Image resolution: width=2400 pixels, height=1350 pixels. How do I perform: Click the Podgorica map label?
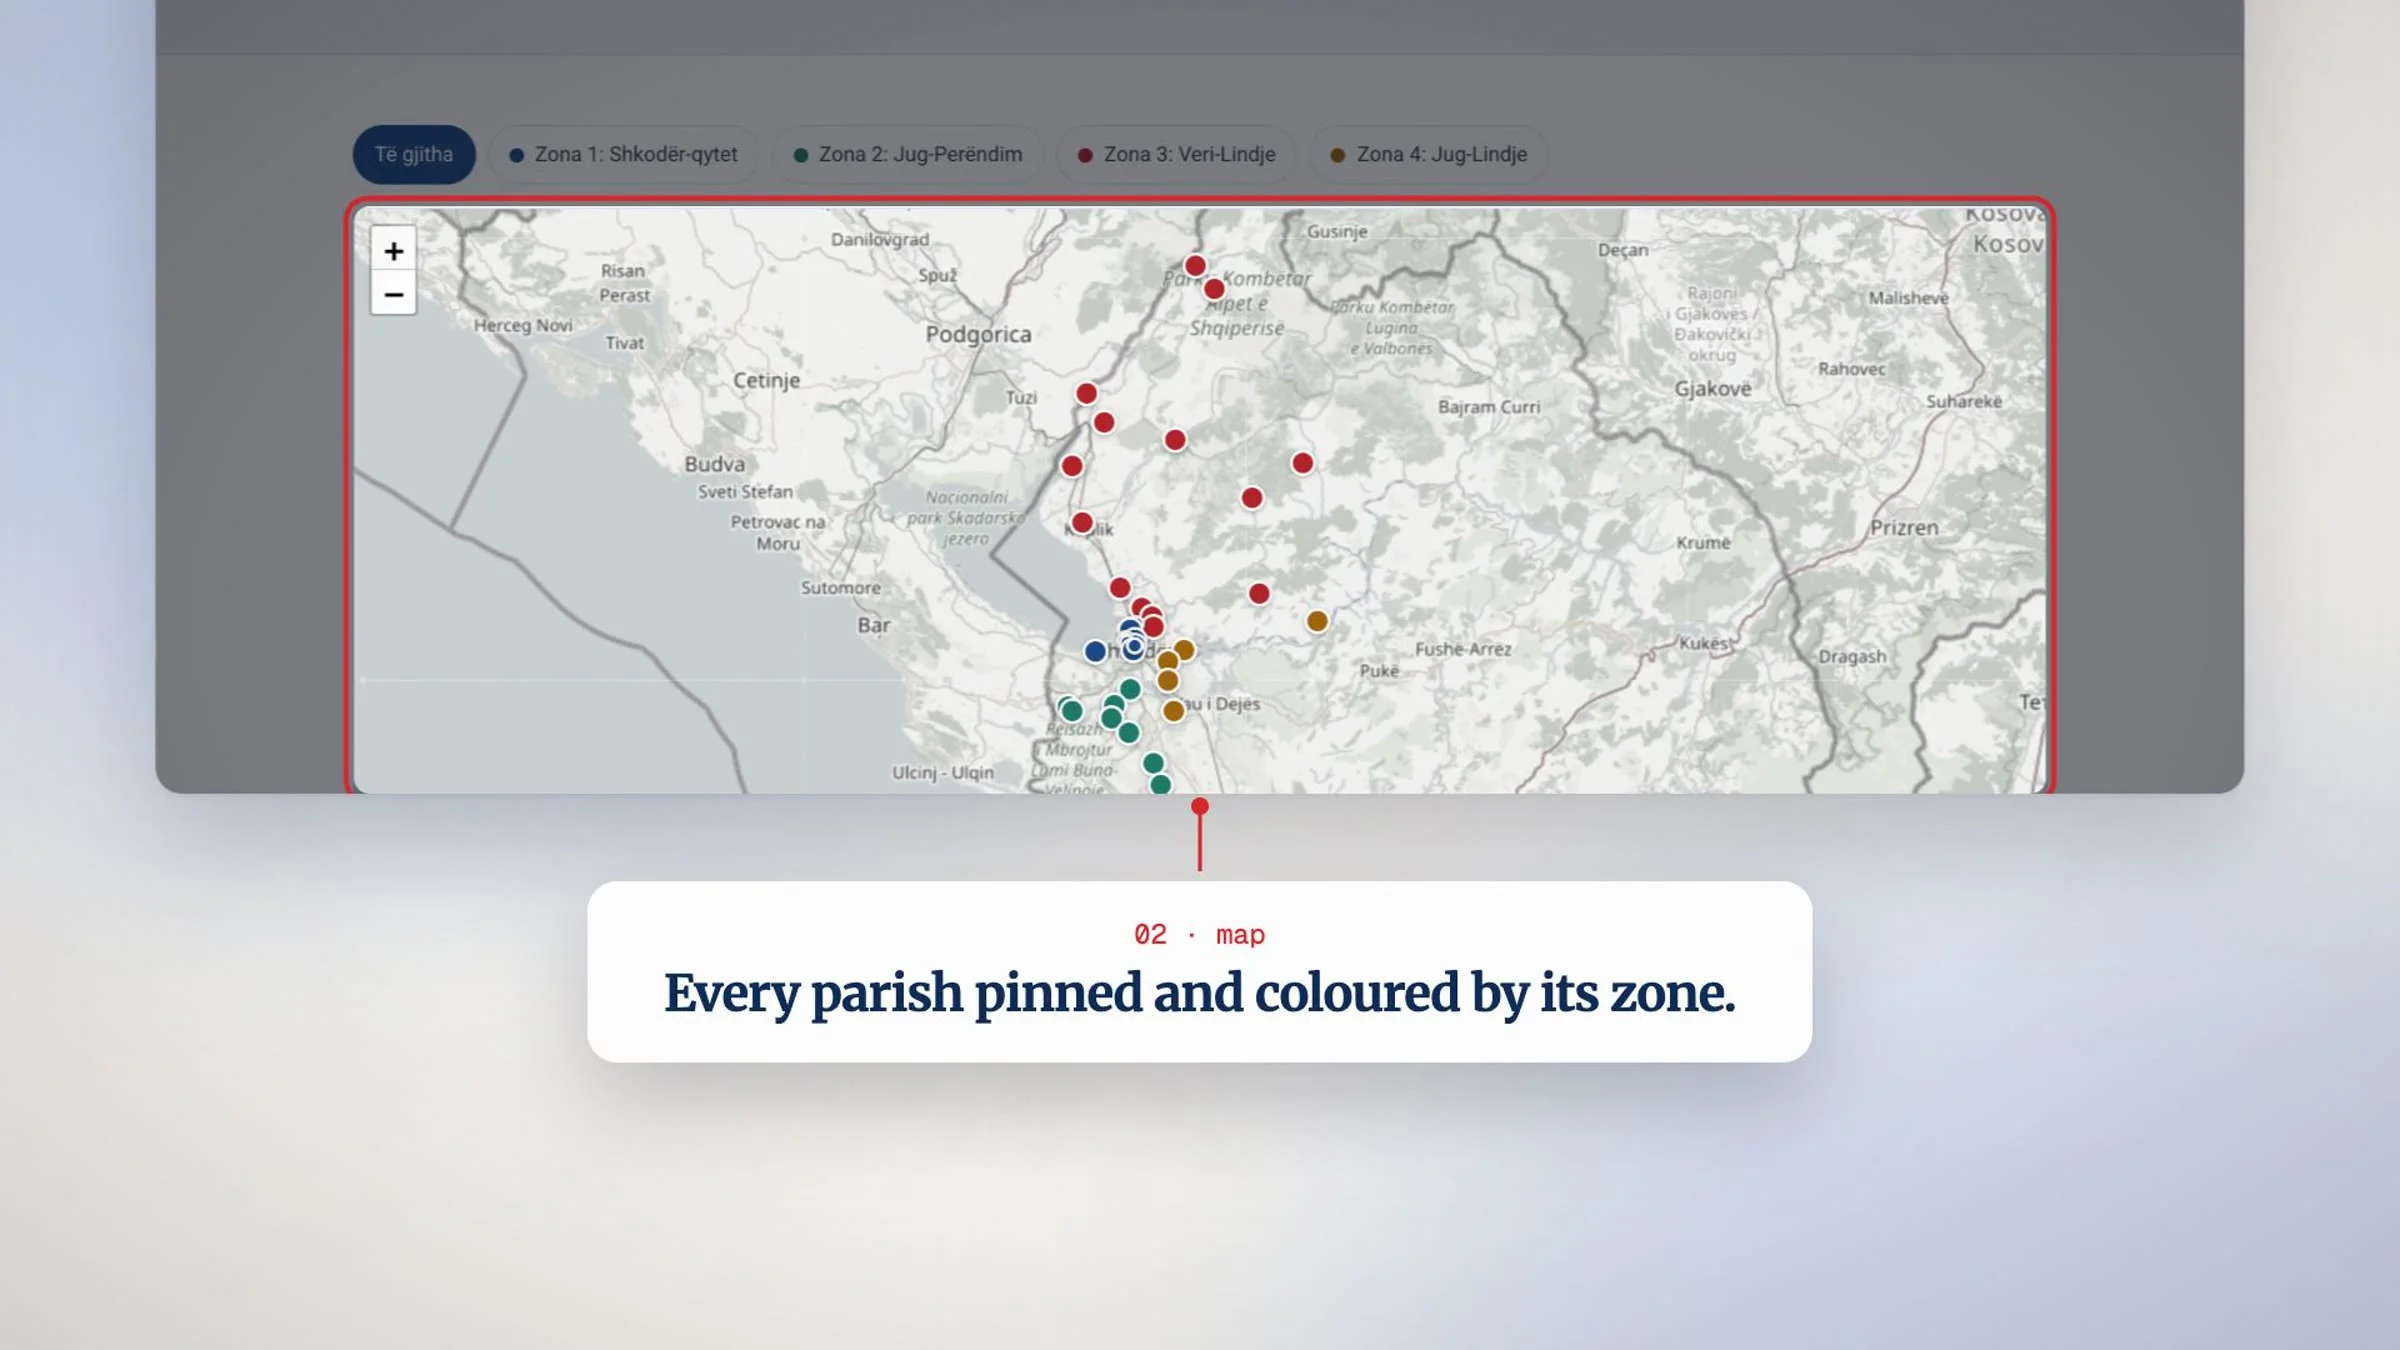(978, 334)
